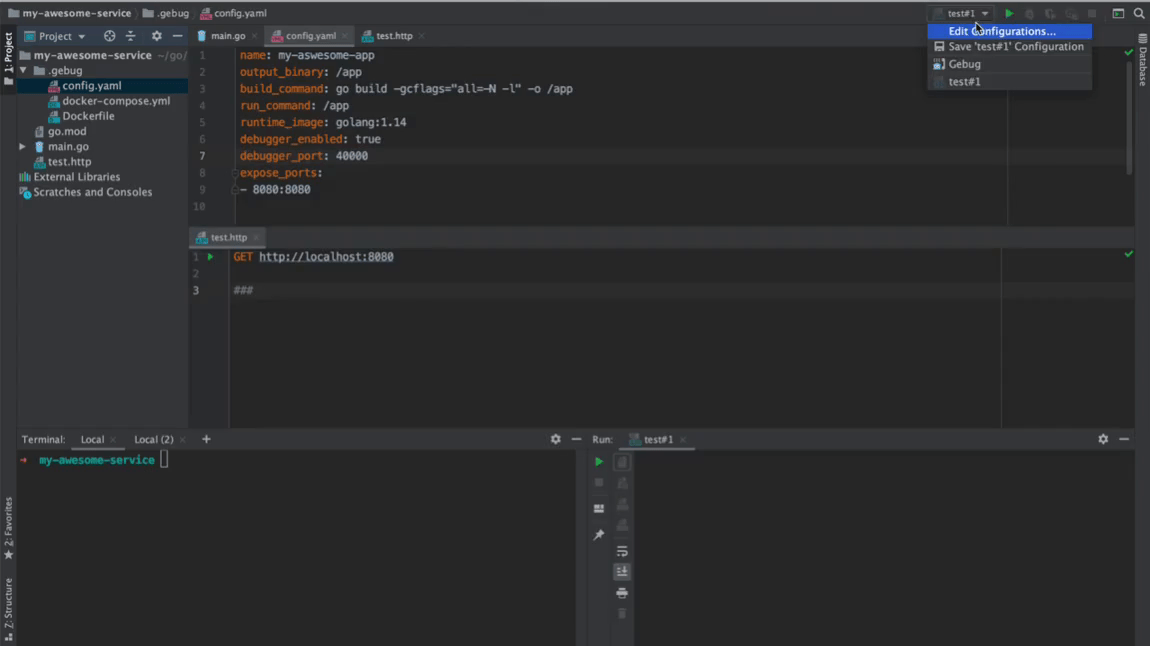Add a new terminal tab with plus
The image size is (1150, 646).
[x=206, y=439]
